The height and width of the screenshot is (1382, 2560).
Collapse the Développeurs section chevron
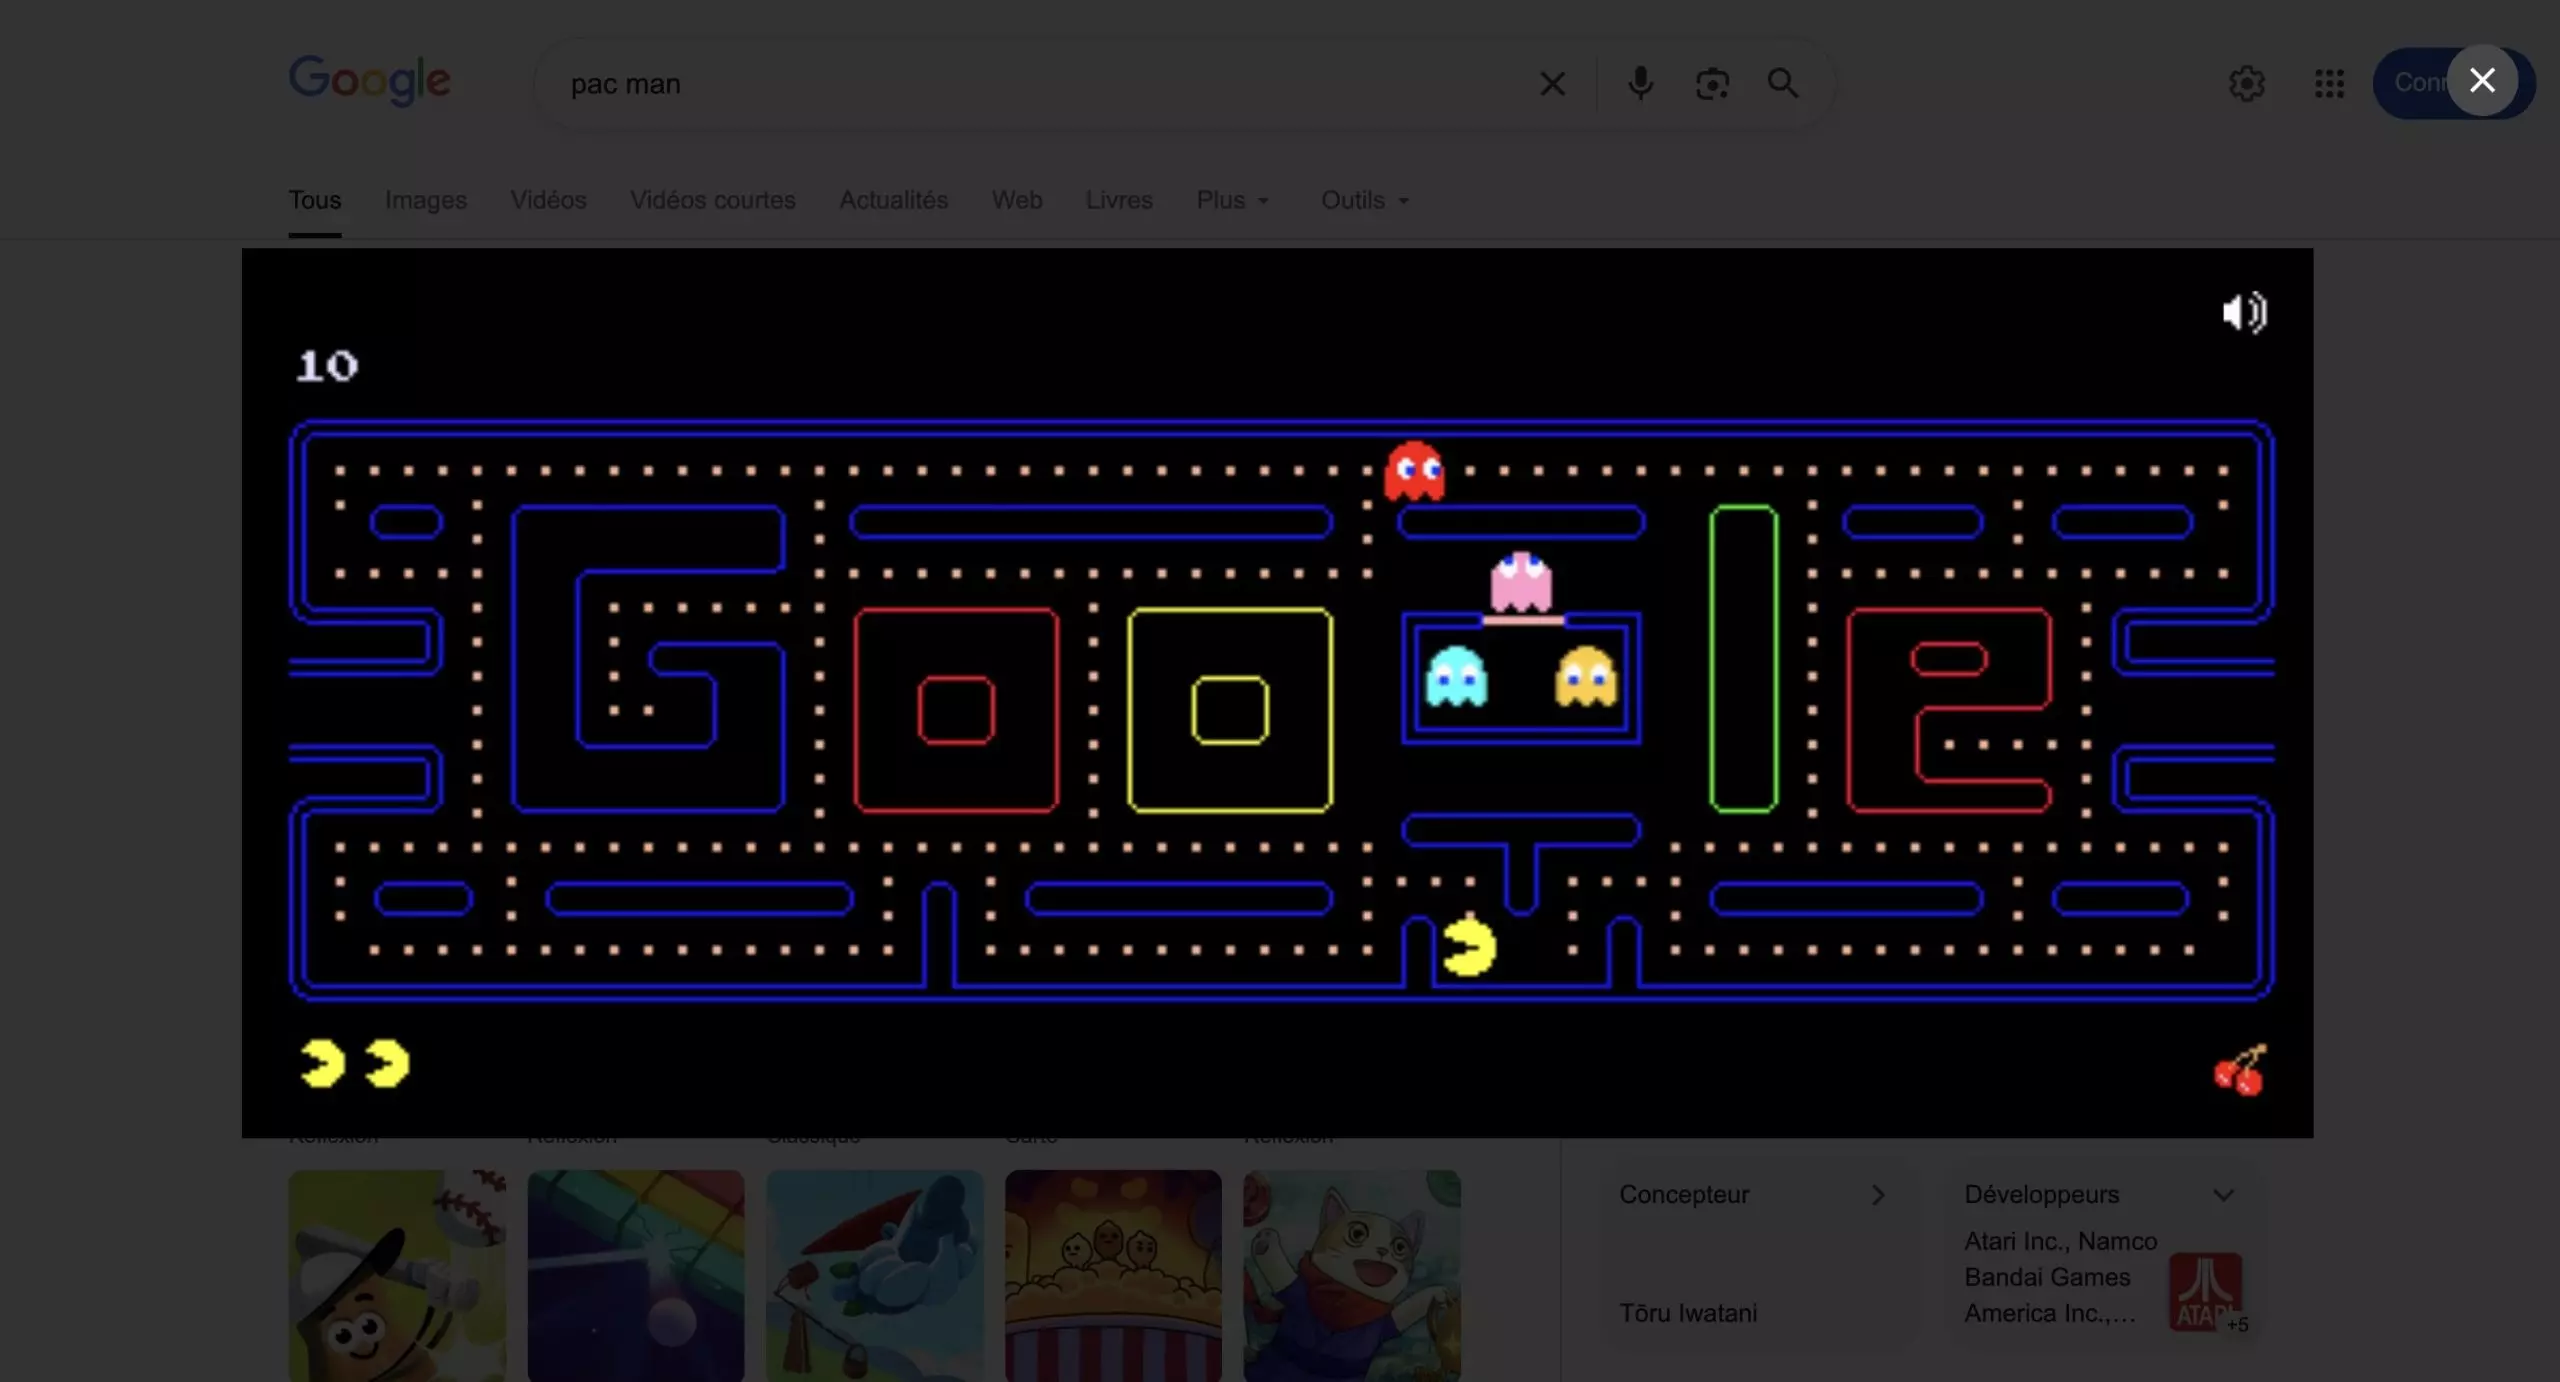pyautogui.click(x=2223, y=1195)
